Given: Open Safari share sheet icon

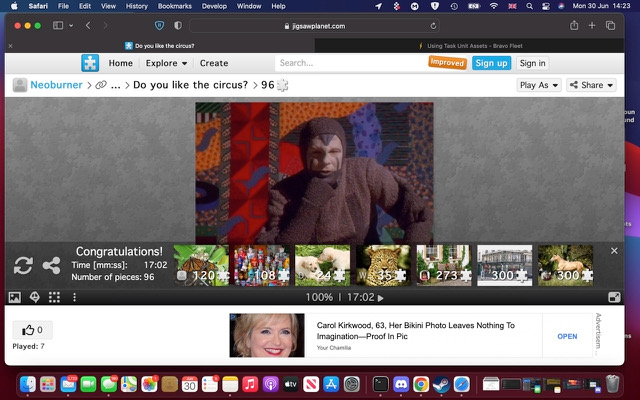Looking at the screenshot, I should pyautogui.click(x=574, y=25).
